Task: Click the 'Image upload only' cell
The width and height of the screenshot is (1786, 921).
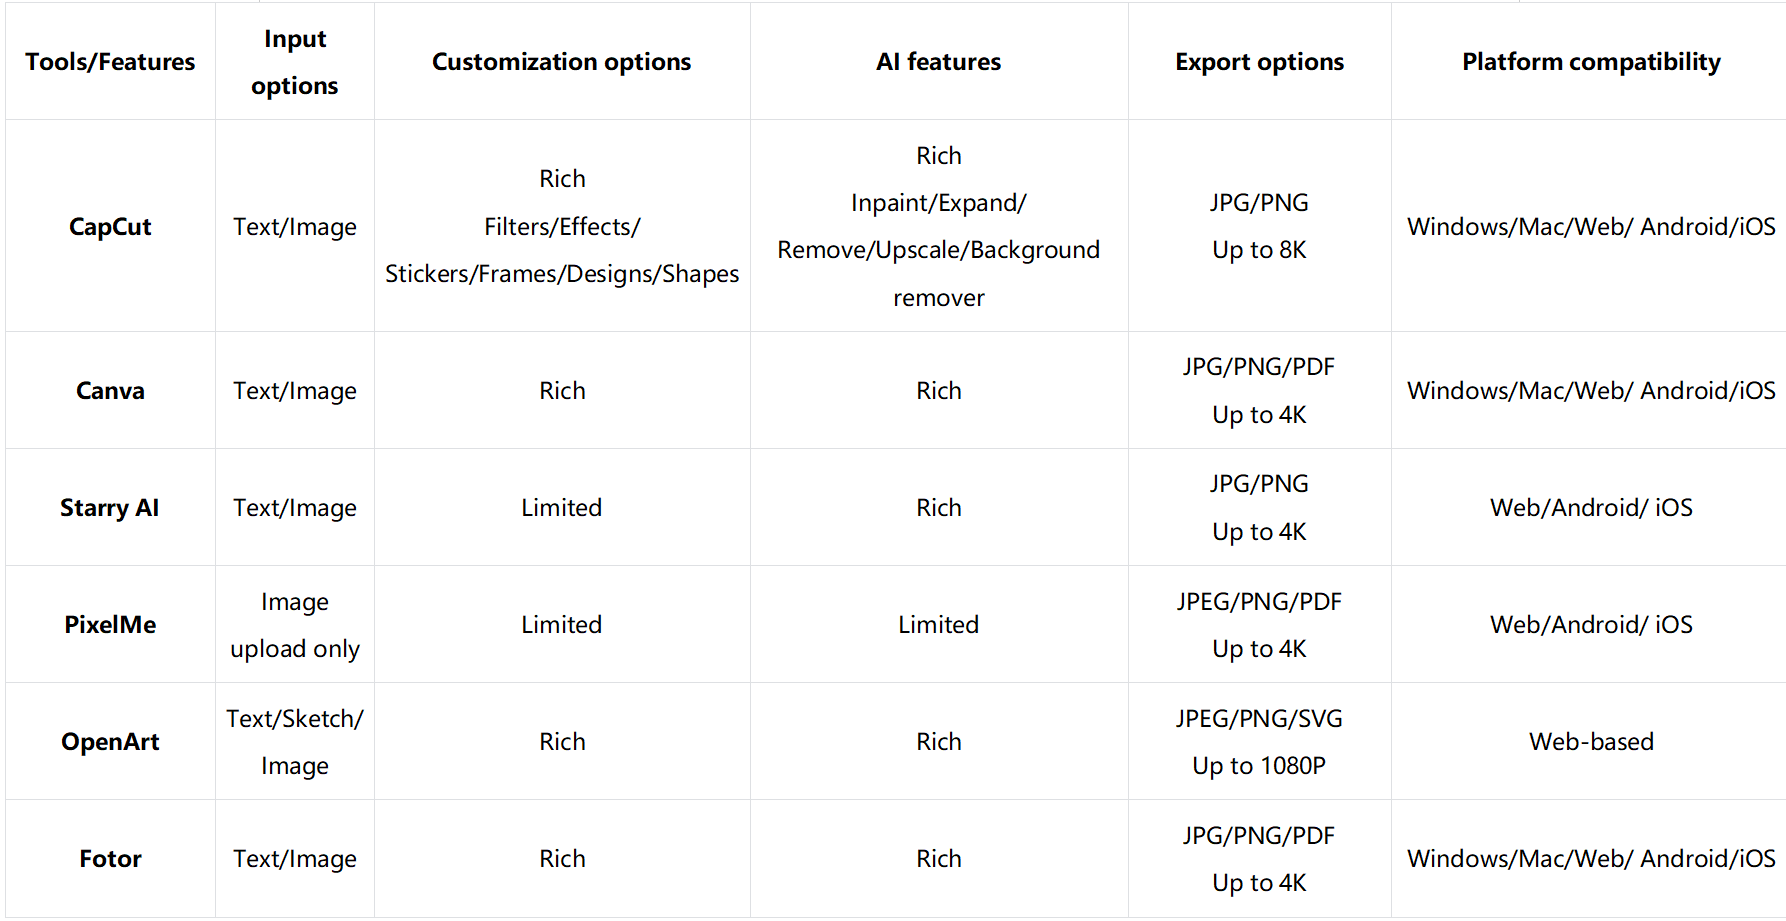Action: coord(294,625)
